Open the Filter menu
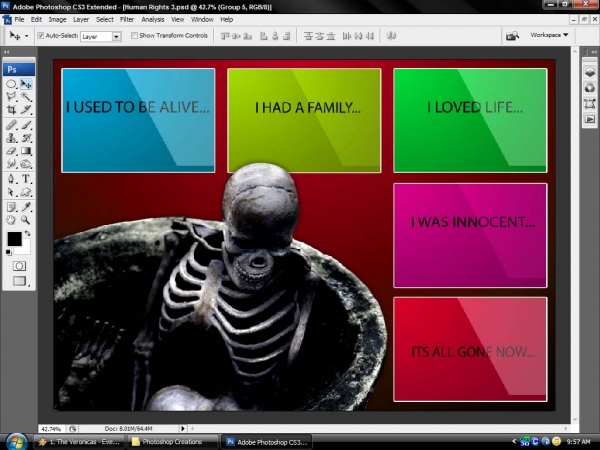Image resolution: width=600 pixels, height=450 pixels. point(127,20)
